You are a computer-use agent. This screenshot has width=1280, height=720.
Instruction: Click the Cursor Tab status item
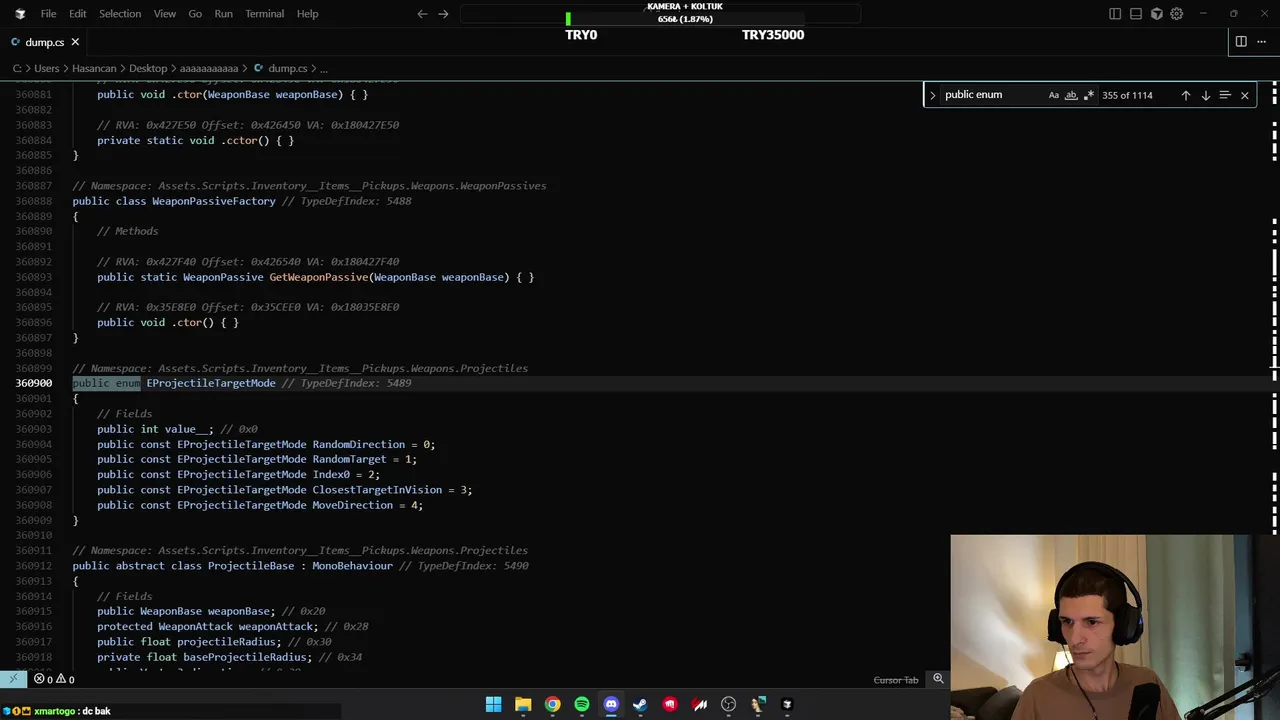click(896, 680)
